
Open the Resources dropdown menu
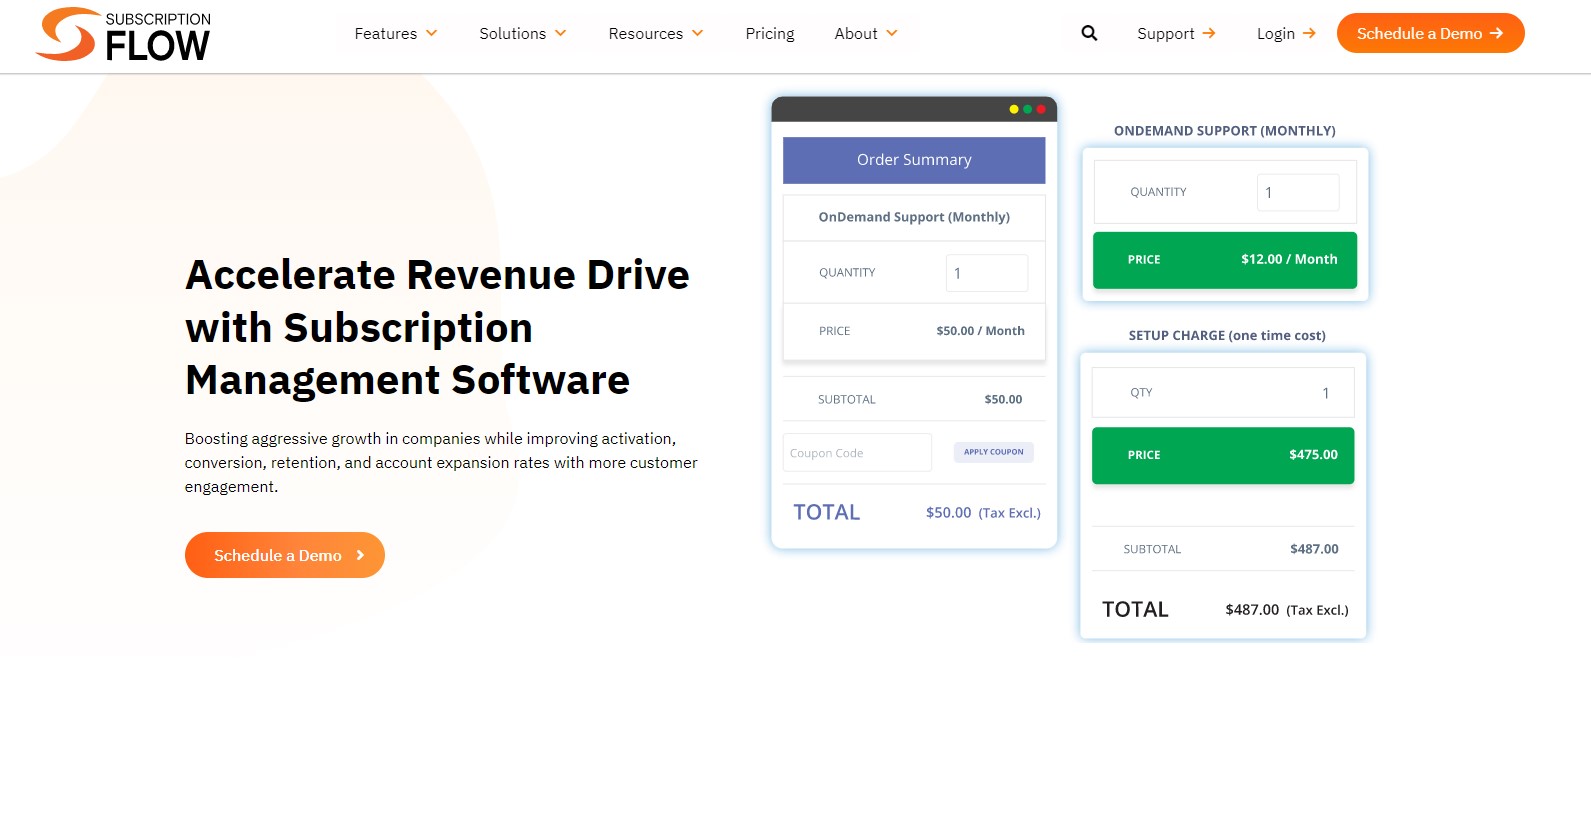coord(655,33)
